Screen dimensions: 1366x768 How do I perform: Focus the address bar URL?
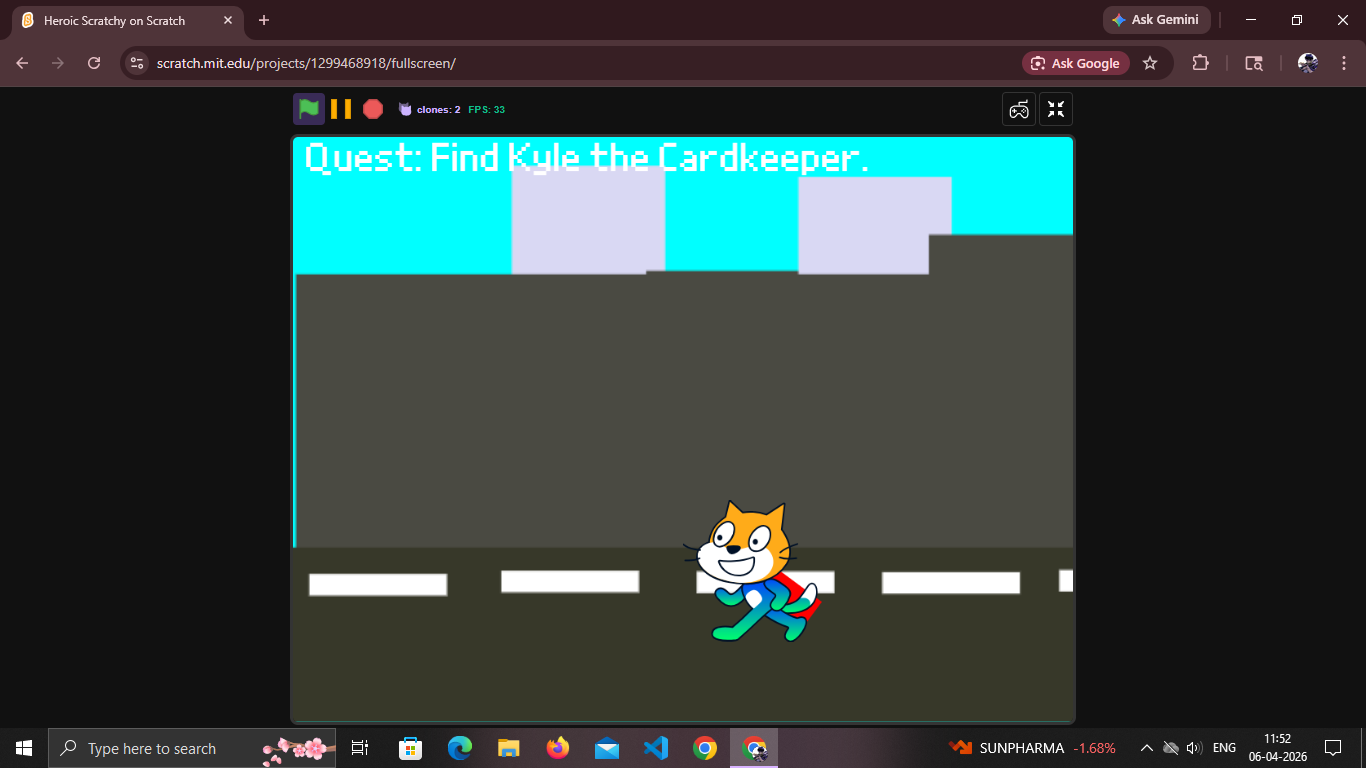pos(306,63)
